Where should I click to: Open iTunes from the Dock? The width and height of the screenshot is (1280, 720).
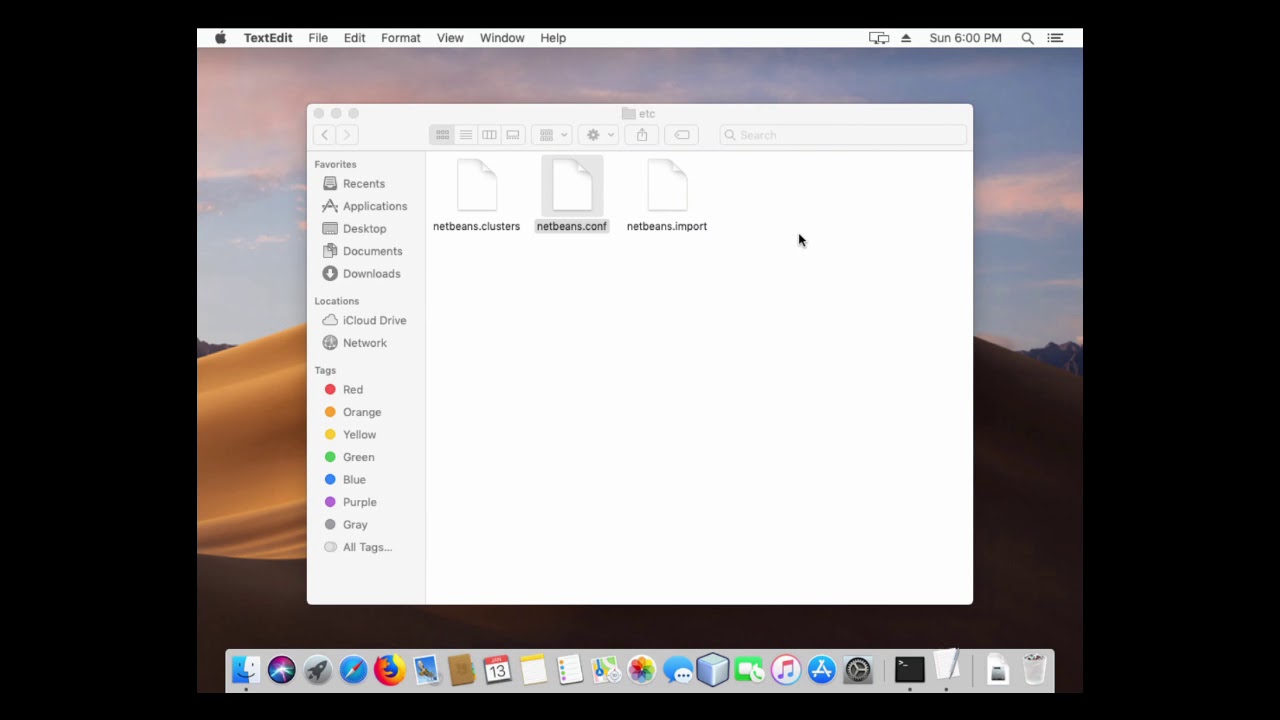click(786, 670)
